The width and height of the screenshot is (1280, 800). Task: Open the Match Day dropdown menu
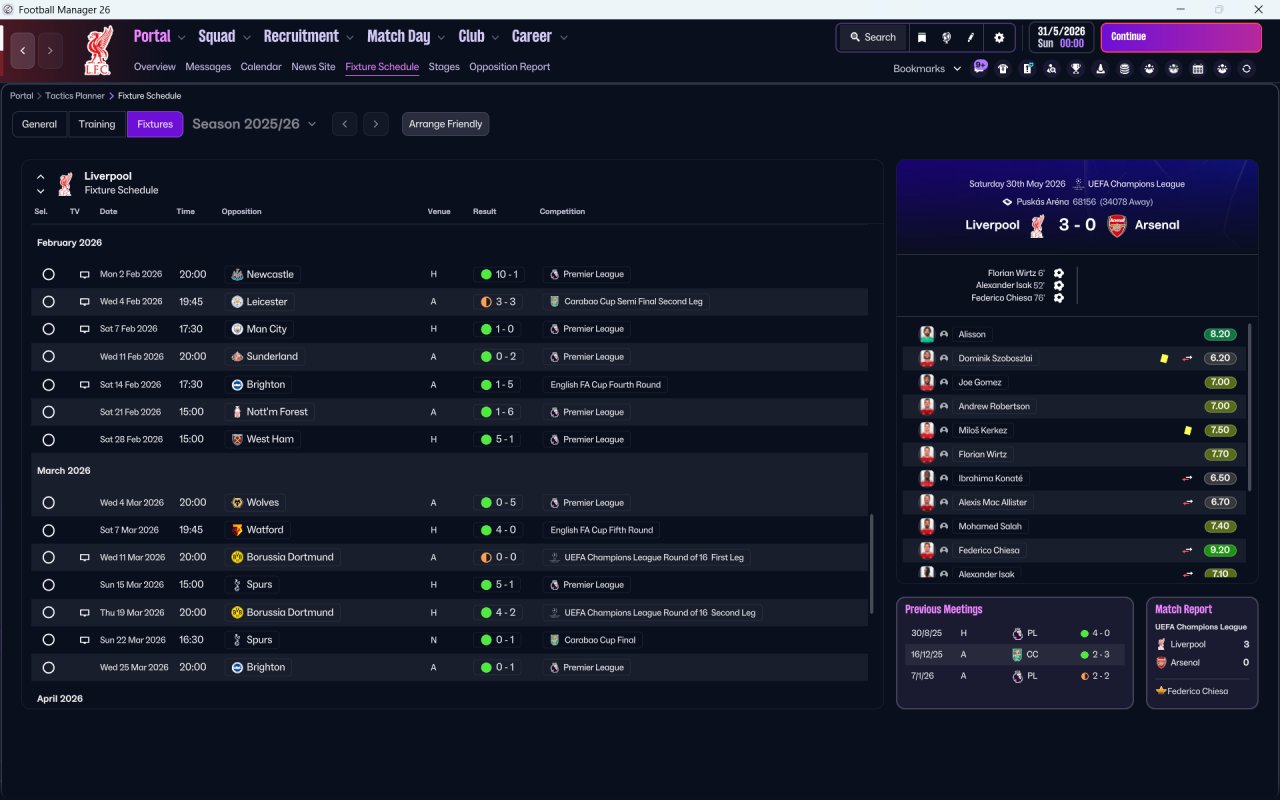coord(406,37)
